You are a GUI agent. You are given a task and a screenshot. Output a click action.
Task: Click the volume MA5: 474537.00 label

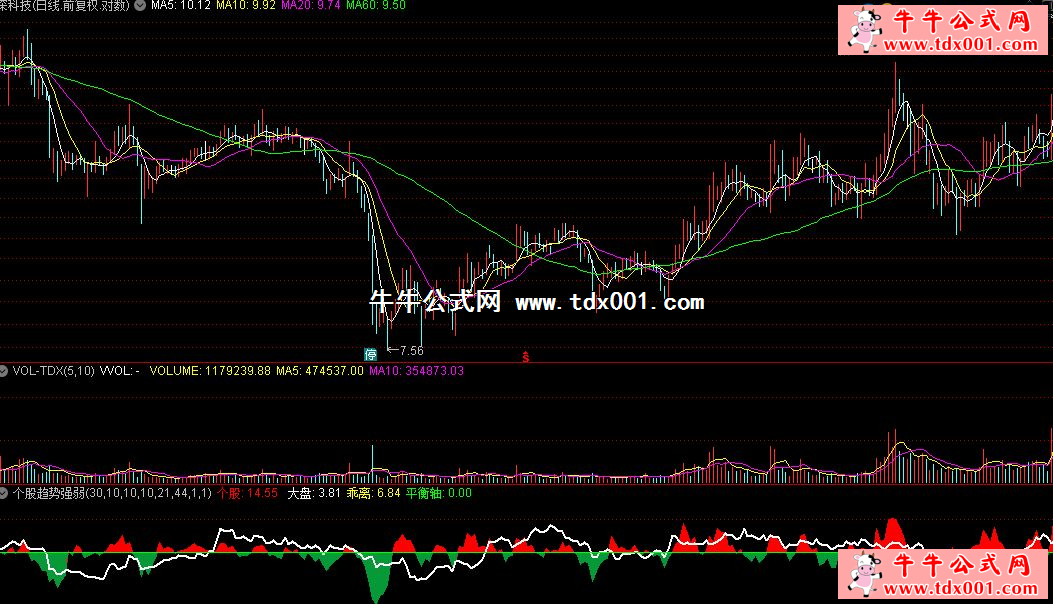(320, 371)
